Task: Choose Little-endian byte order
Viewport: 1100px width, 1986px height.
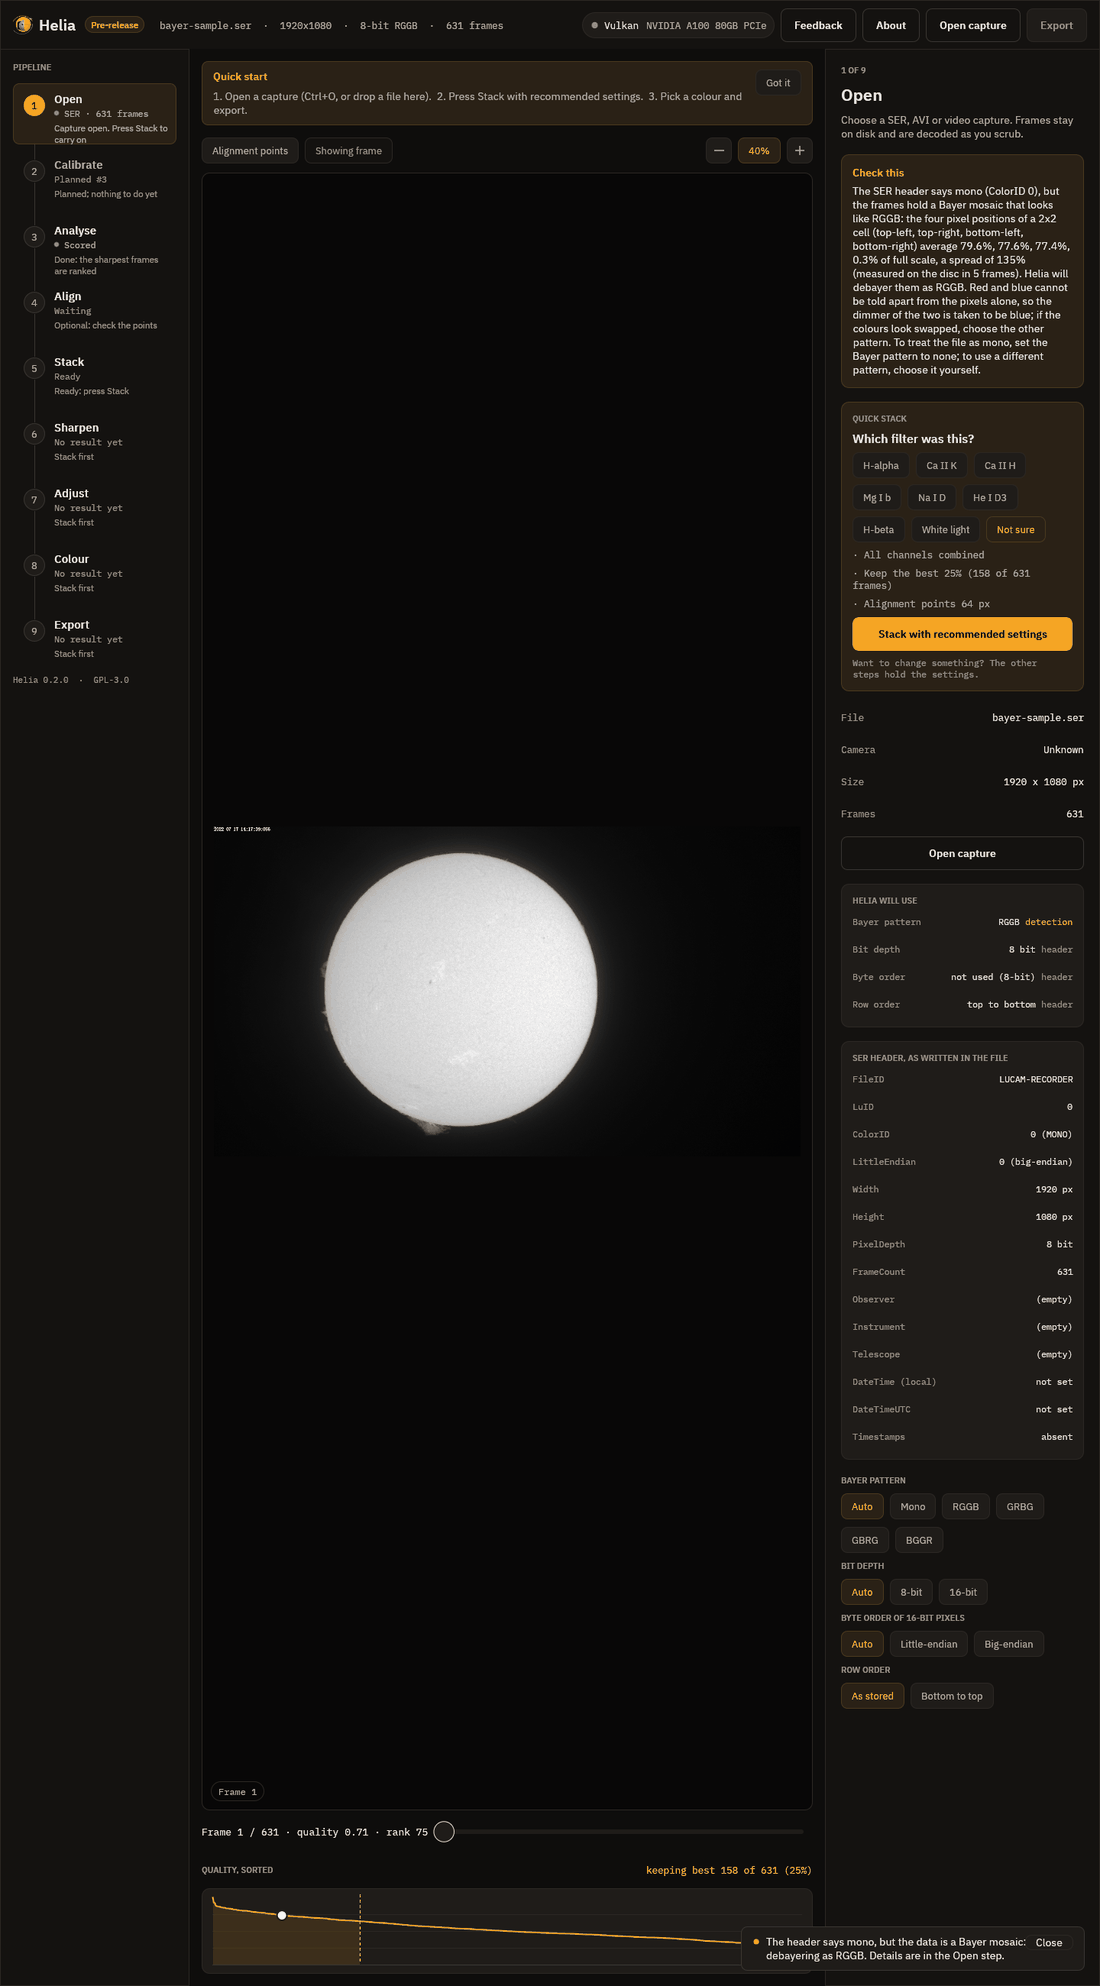Action: (929, 1644)
